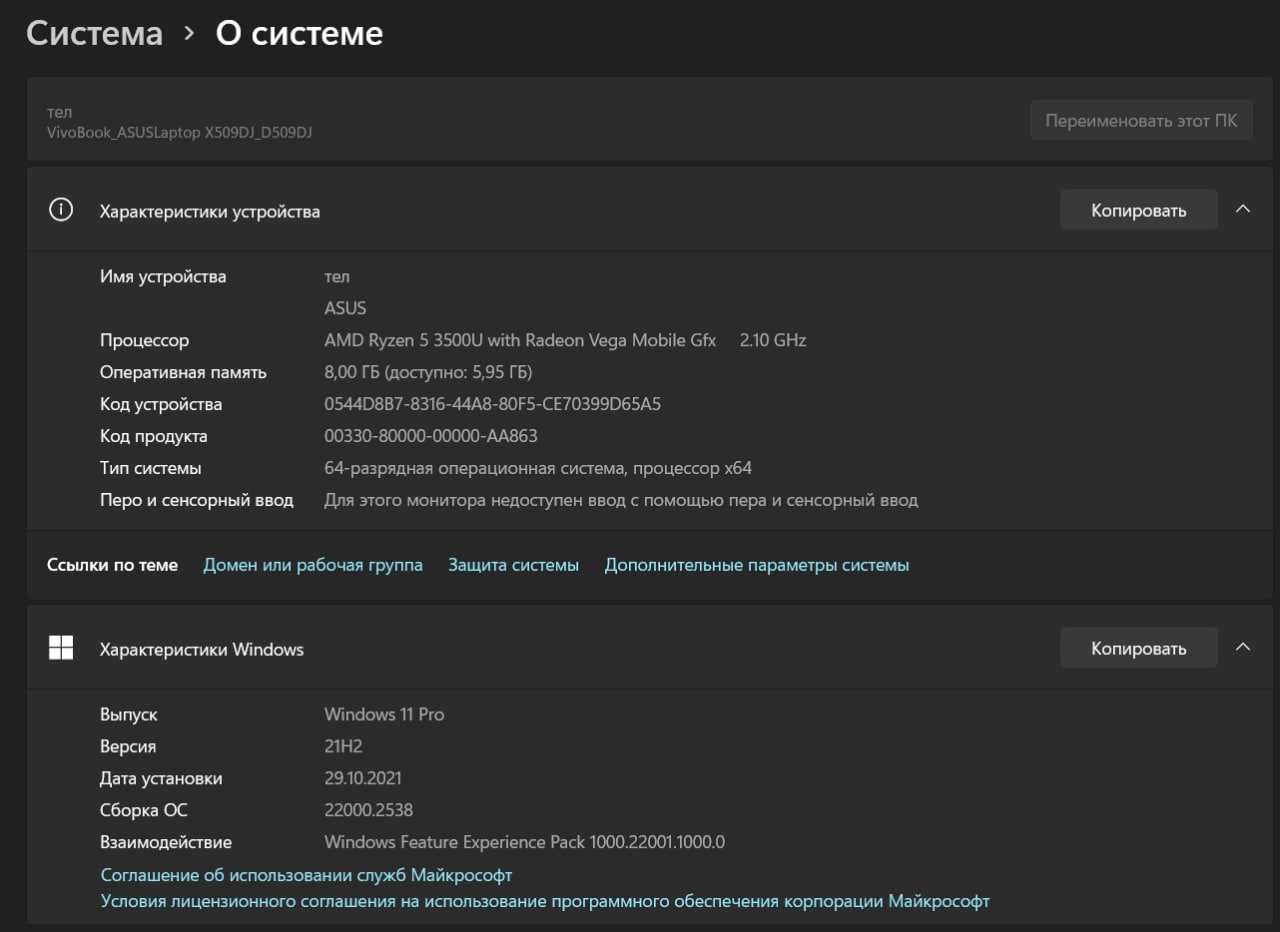Click the Характеристики Windows header text
Viewport: 1280px width, 932px height.
[202, 649]
